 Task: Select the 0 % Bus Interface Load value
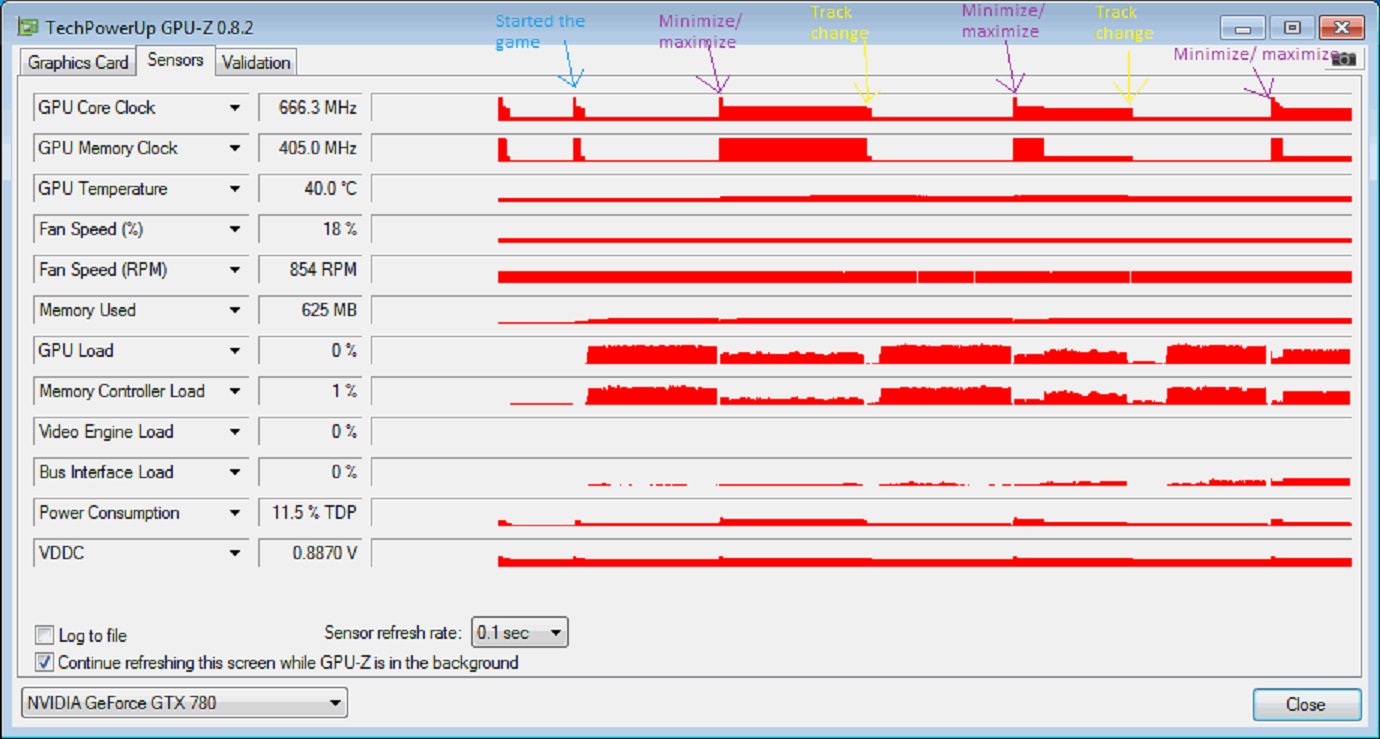(x=310, y=472)
